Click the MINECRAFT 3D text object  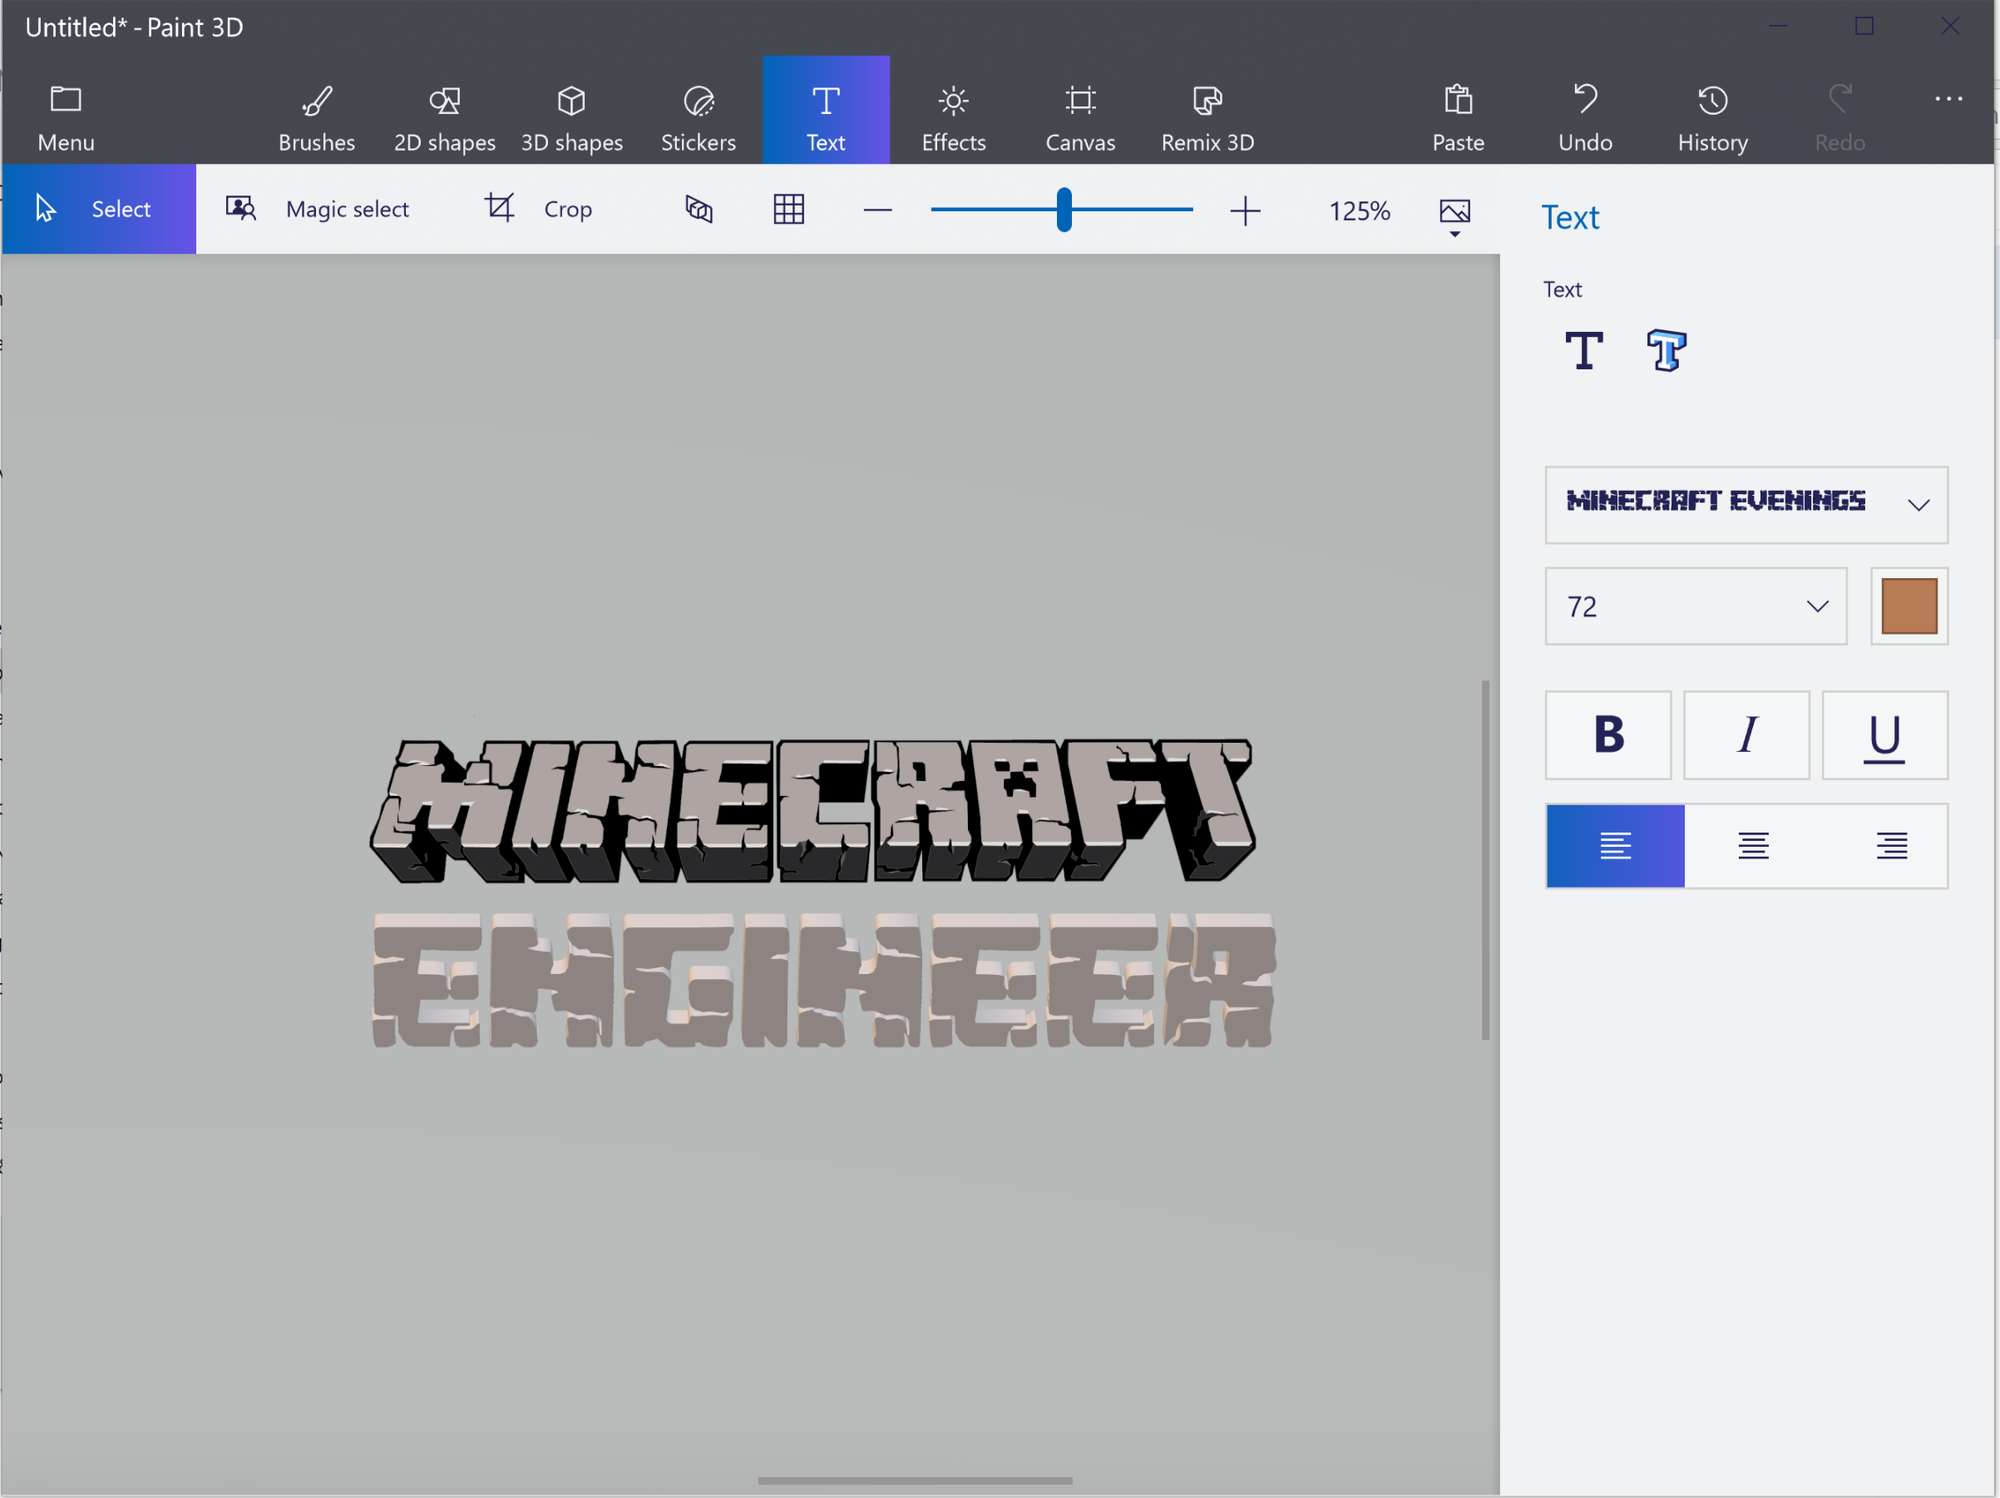pos(812,811)
